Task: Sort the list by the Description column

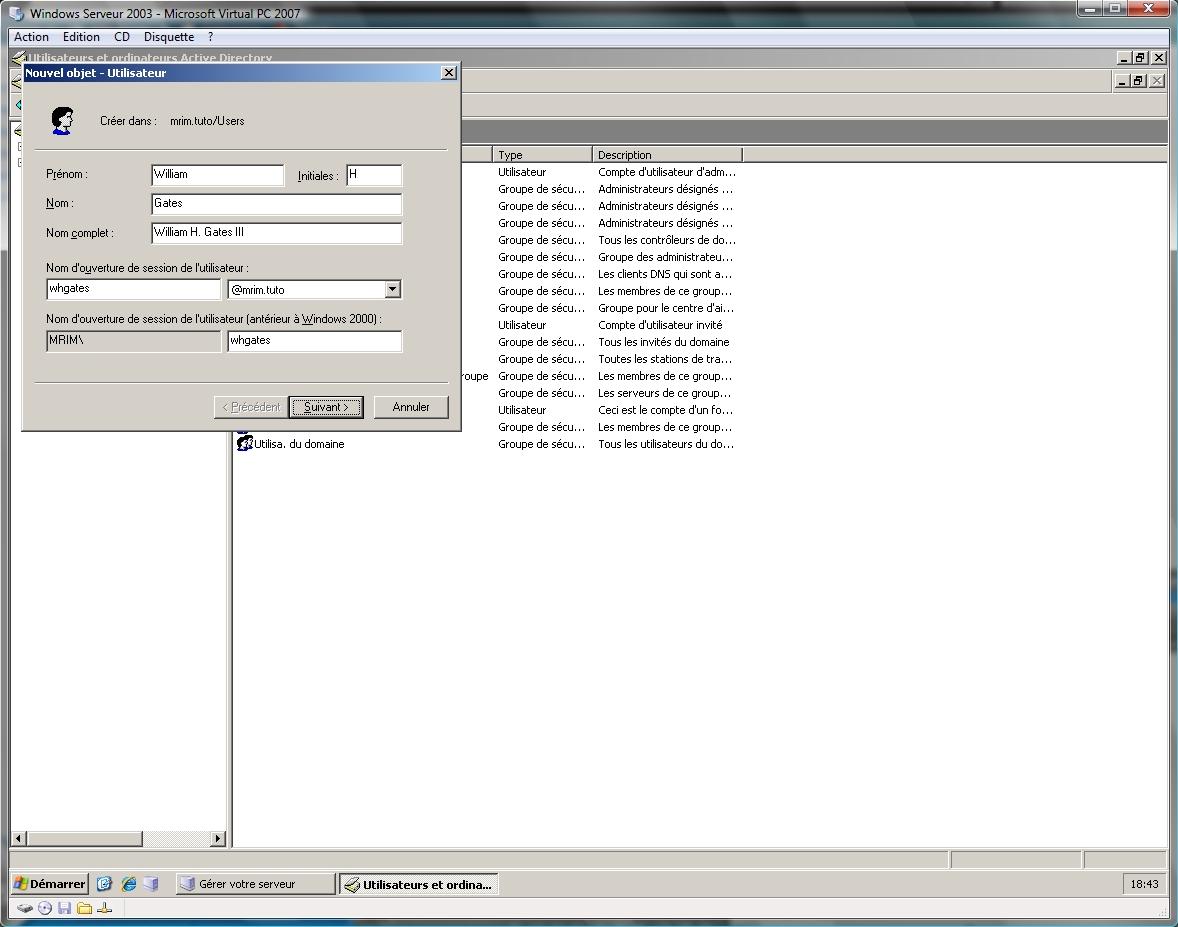Action: 667,155
